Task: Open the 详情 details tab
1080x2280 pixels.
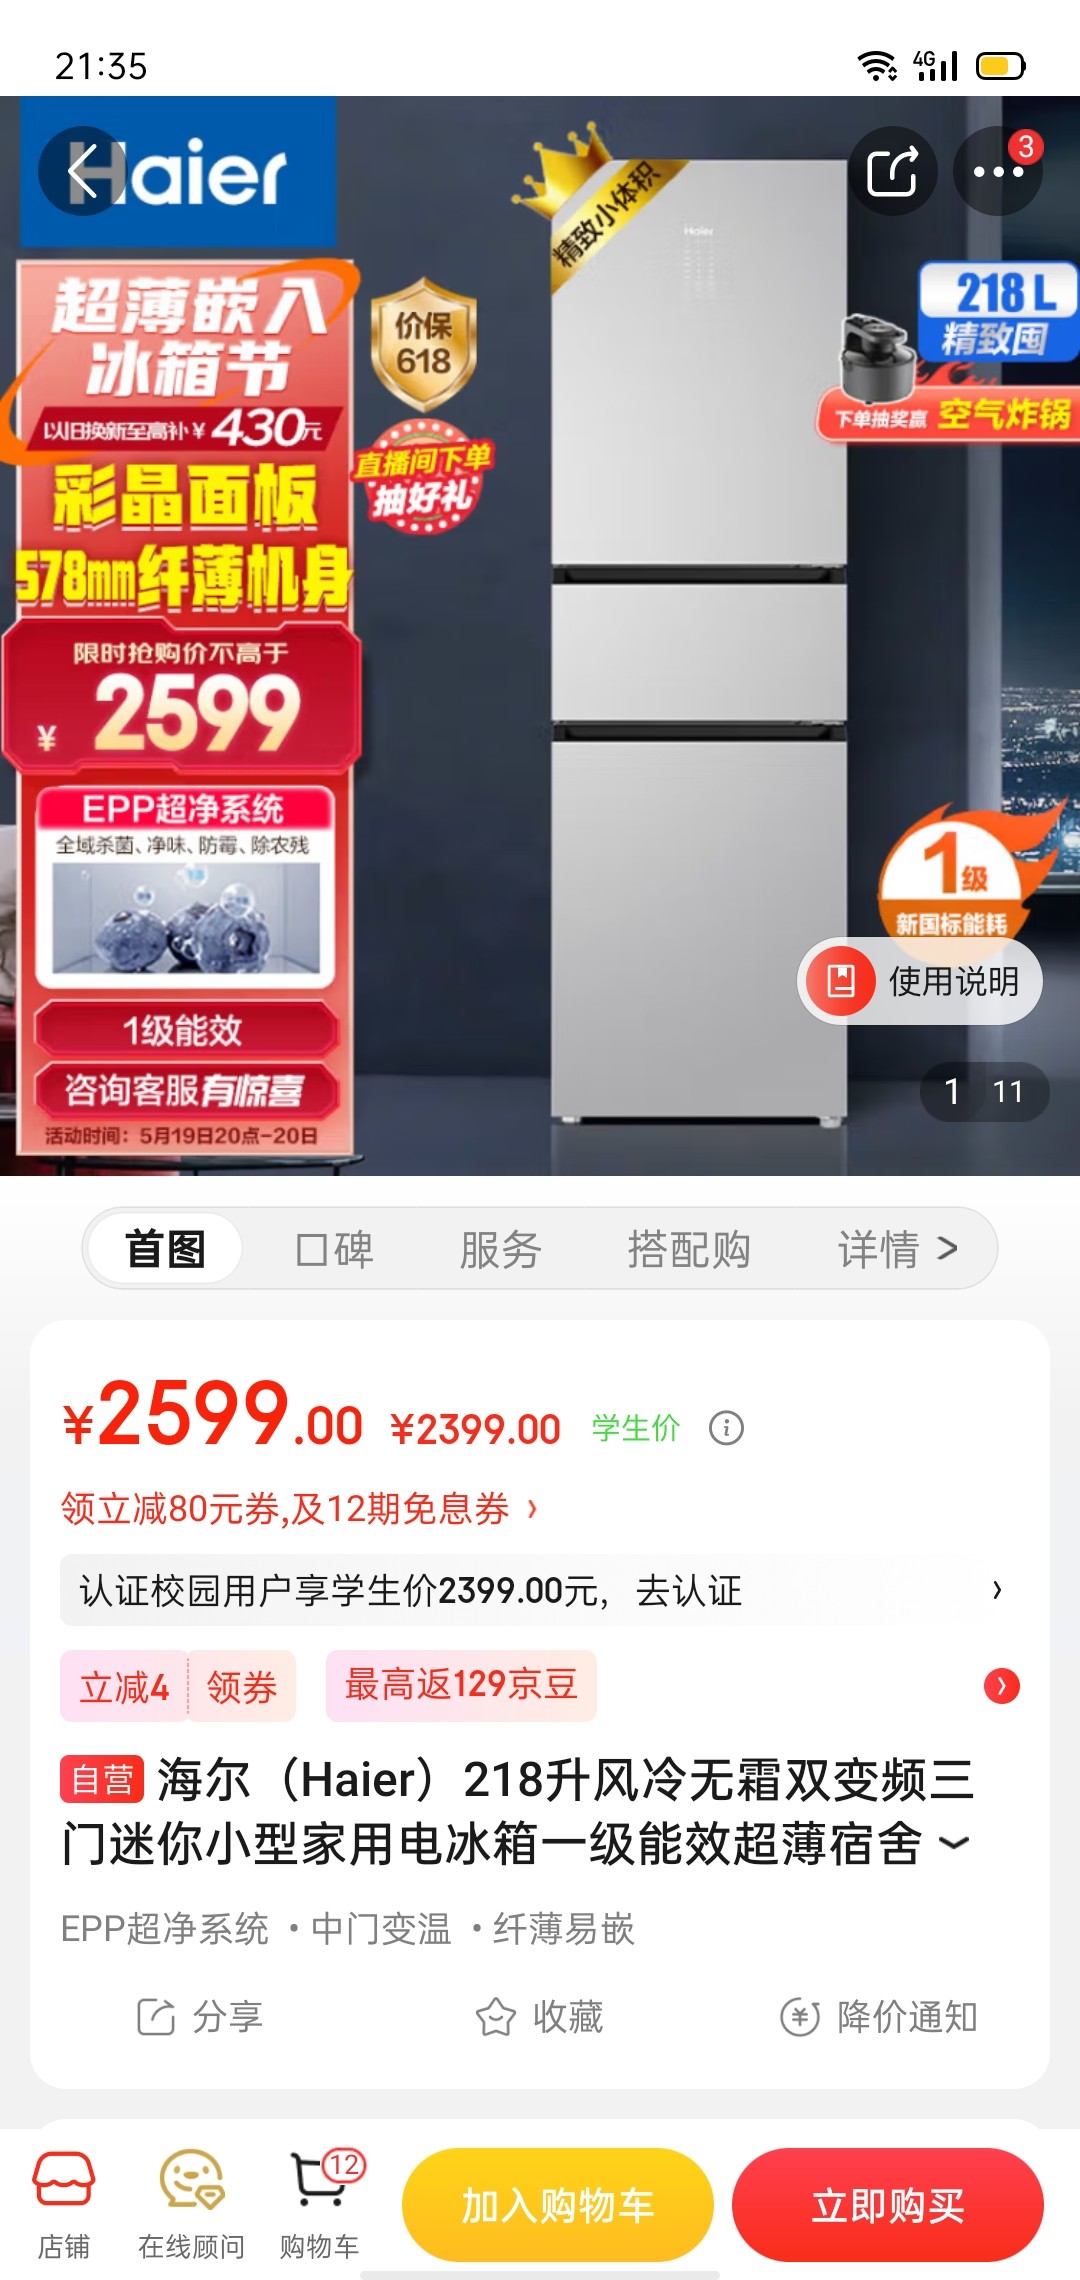Action: 898,1249
